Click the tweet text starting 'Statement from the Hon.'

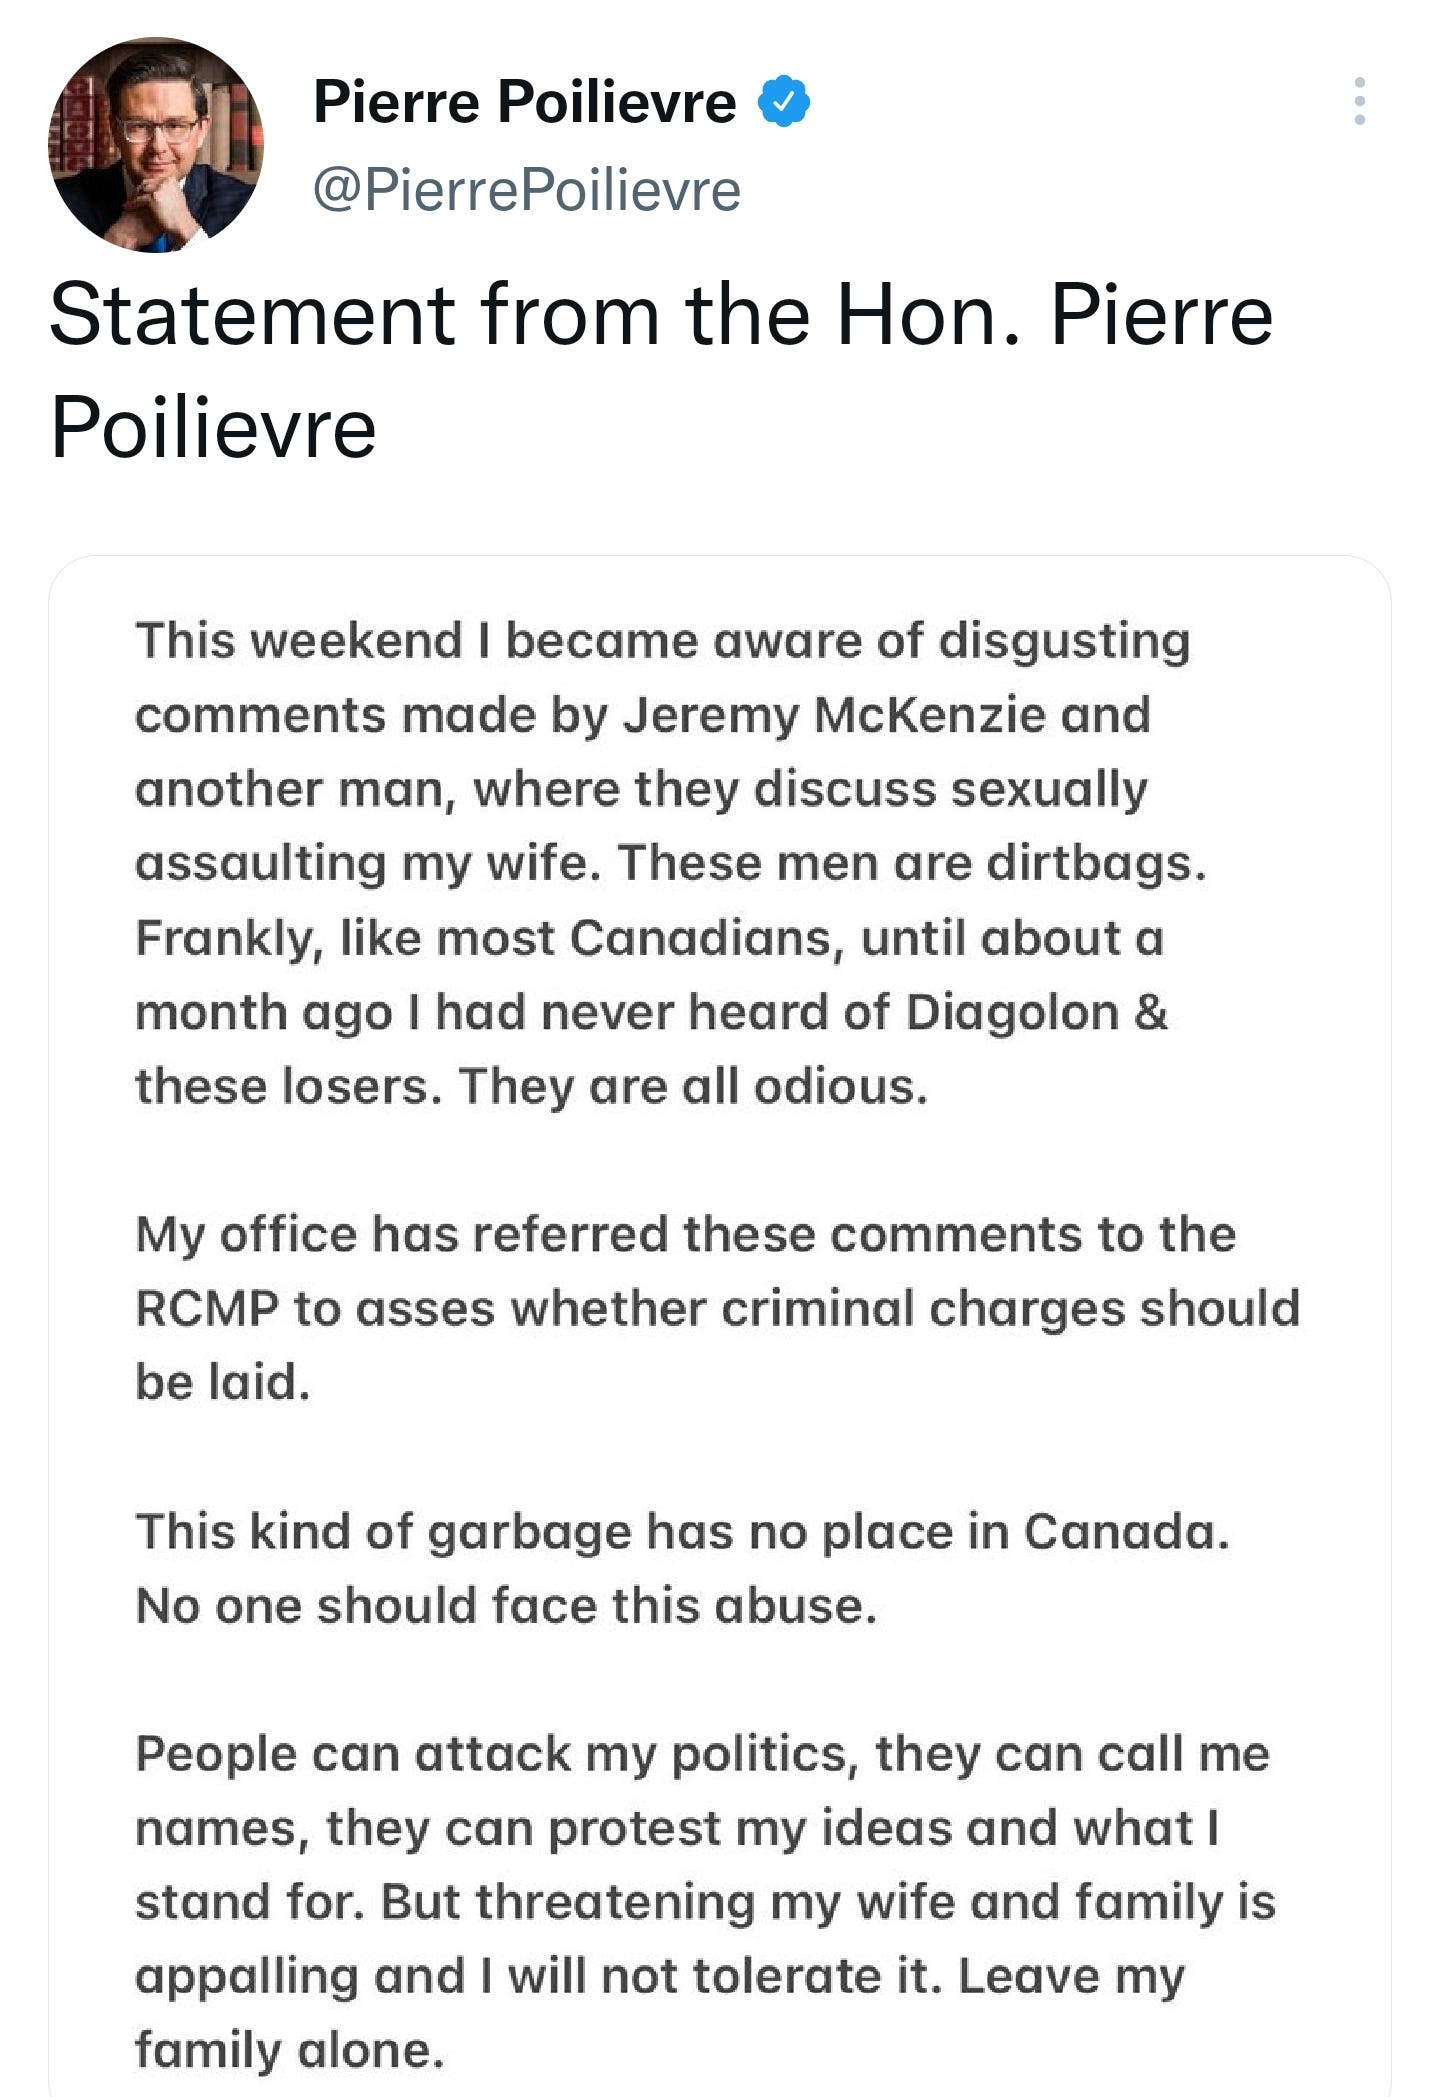(661, 370)
